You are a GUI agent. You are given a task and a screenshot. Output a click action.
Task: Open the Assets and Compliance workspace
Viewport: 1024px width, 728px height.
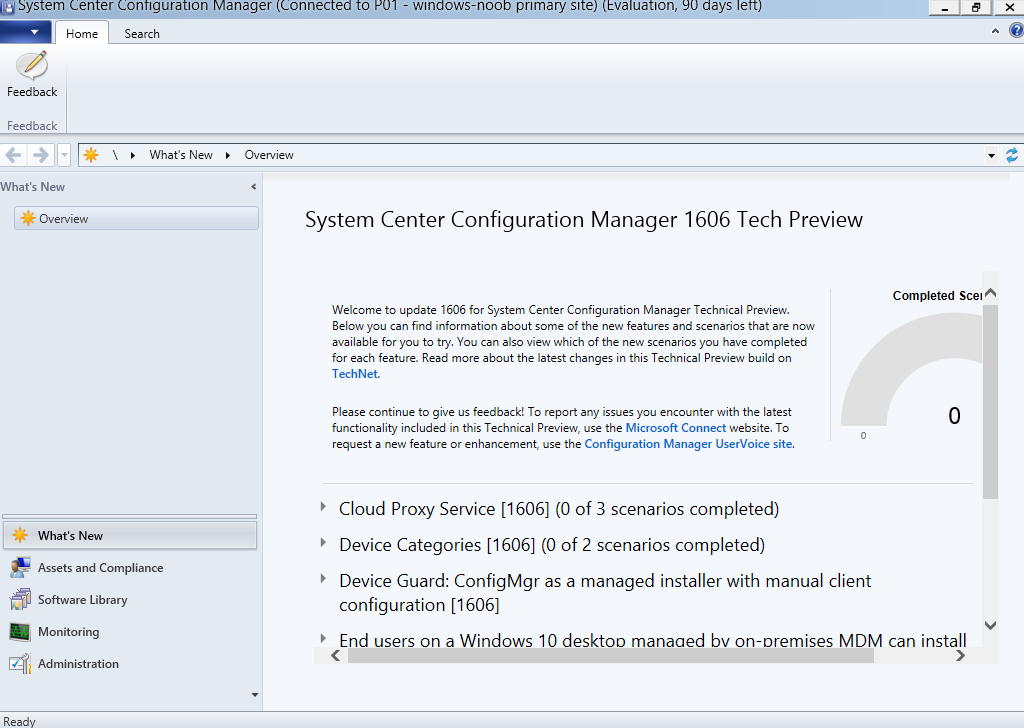tap(130, 567)
